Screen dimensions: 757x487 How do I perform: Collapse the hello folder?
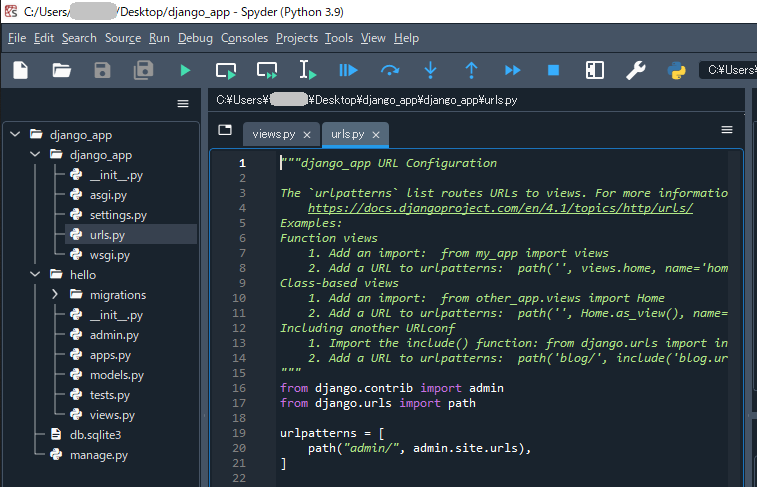click(x=35, y=274)
